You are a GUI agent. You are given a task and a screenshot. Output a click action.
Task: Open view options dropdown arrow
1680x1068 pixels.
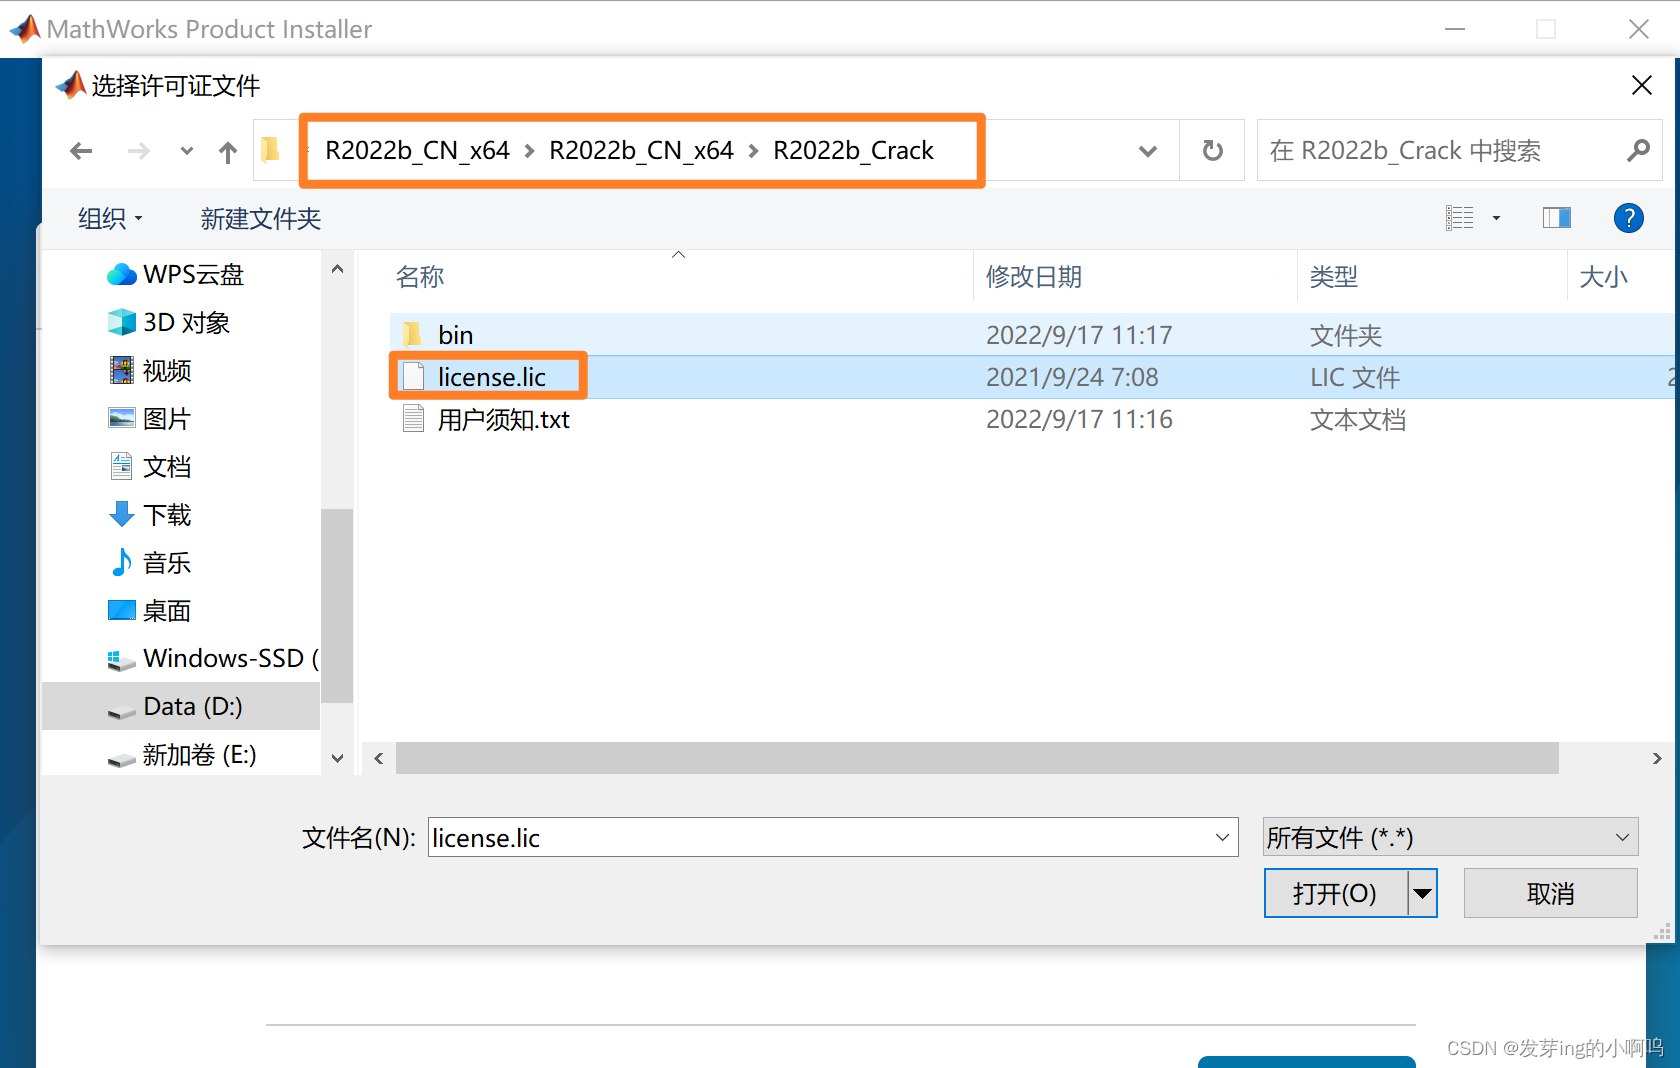(1496, 218)
